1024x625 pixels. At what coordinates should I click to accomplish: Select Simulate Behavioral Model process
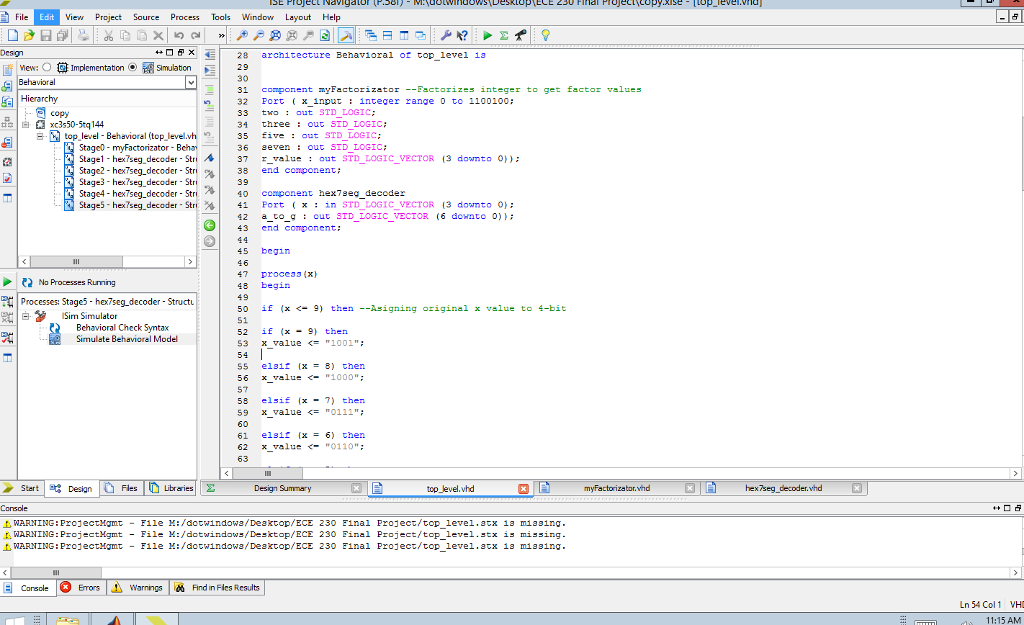click(126, 339)
